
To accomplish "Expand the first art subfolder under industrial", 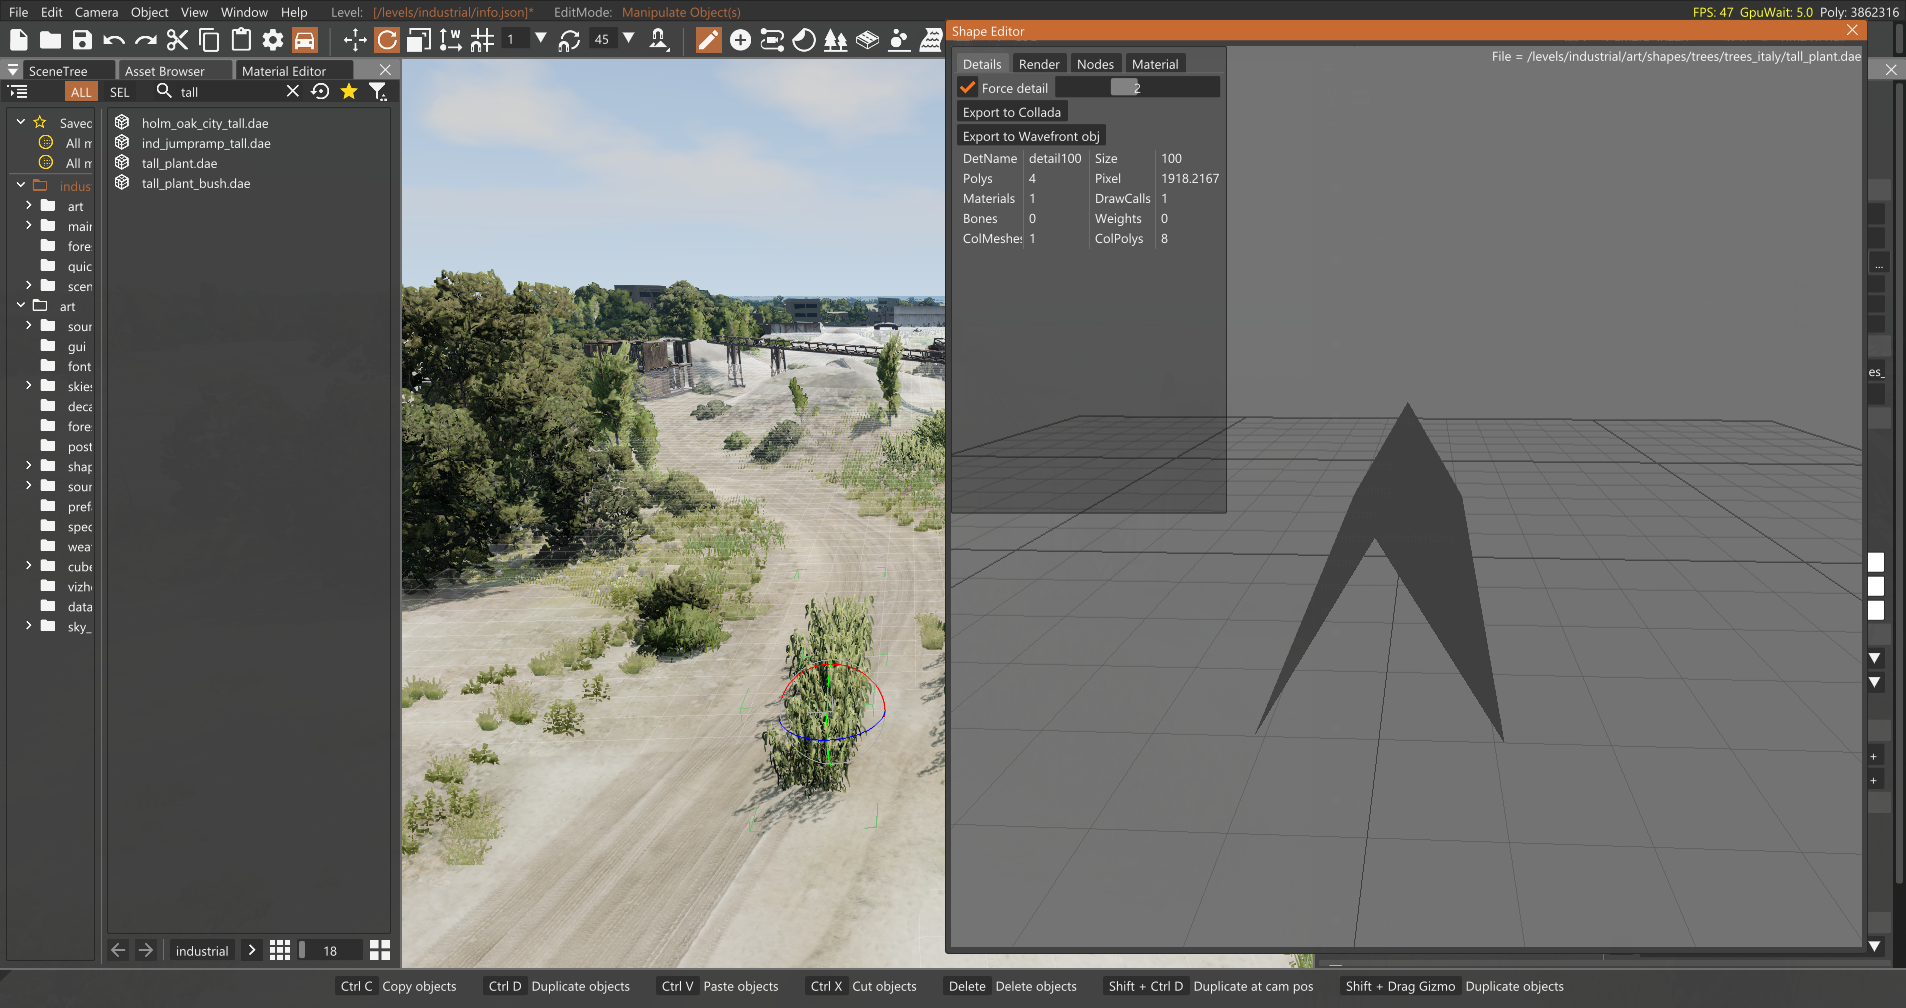I will coord(29,205).
